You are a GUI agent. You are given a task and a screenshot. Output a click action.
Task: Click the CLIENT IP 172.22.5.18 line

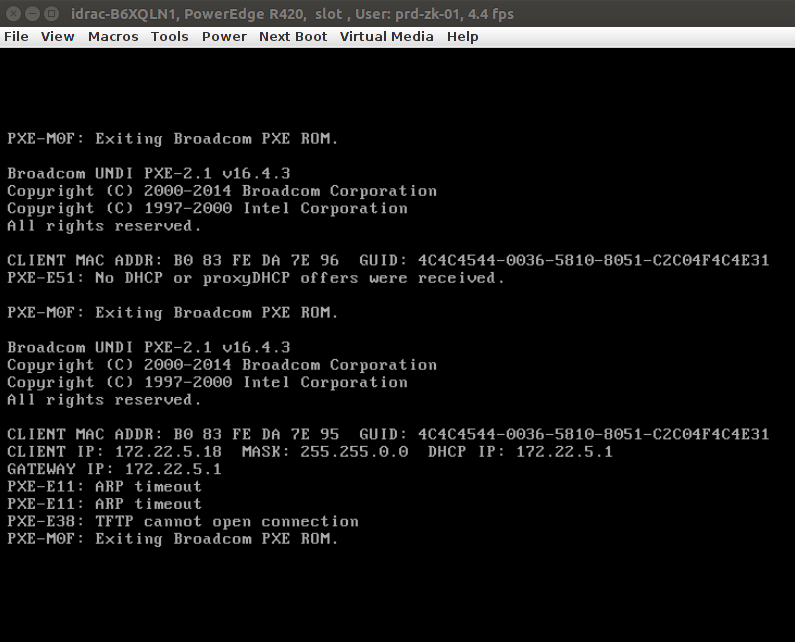pos(310,452)
